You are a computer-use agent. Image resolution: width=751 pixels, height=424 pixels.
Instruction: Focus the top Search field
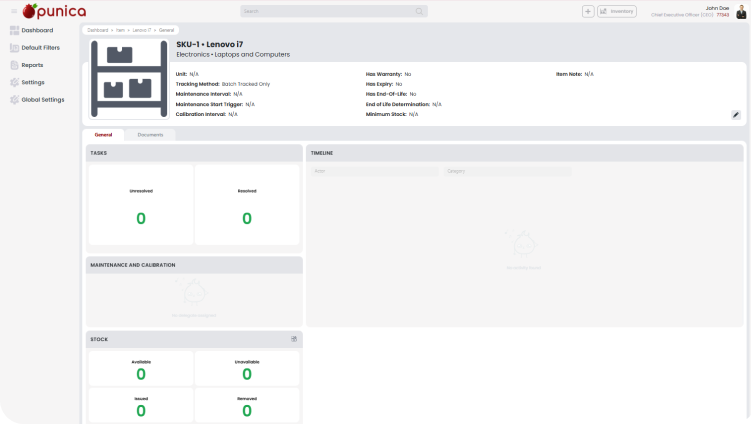[334, 11]
